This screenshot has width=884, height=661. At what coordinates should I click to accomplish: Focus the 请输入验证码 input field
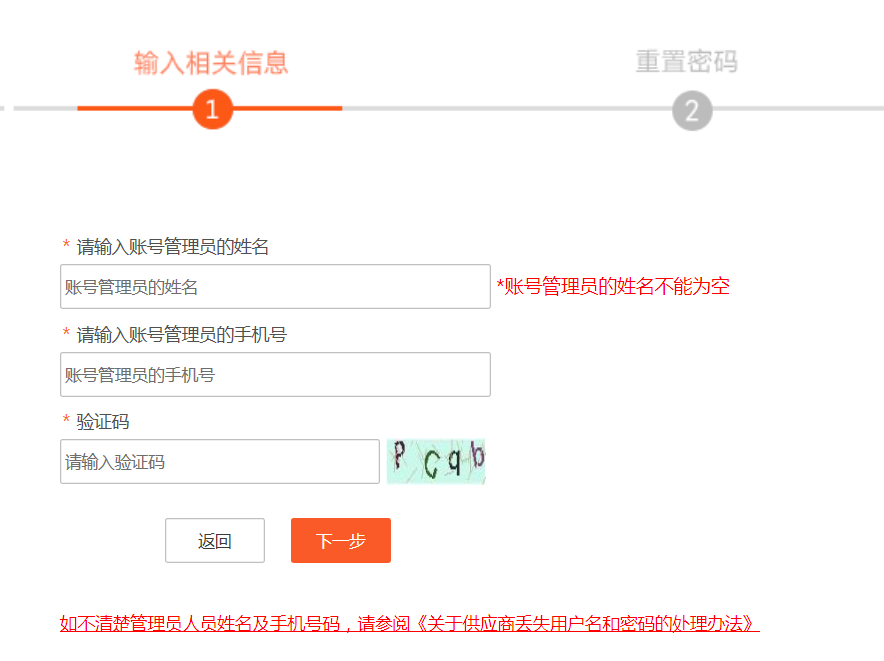click(x=220, y=461)
